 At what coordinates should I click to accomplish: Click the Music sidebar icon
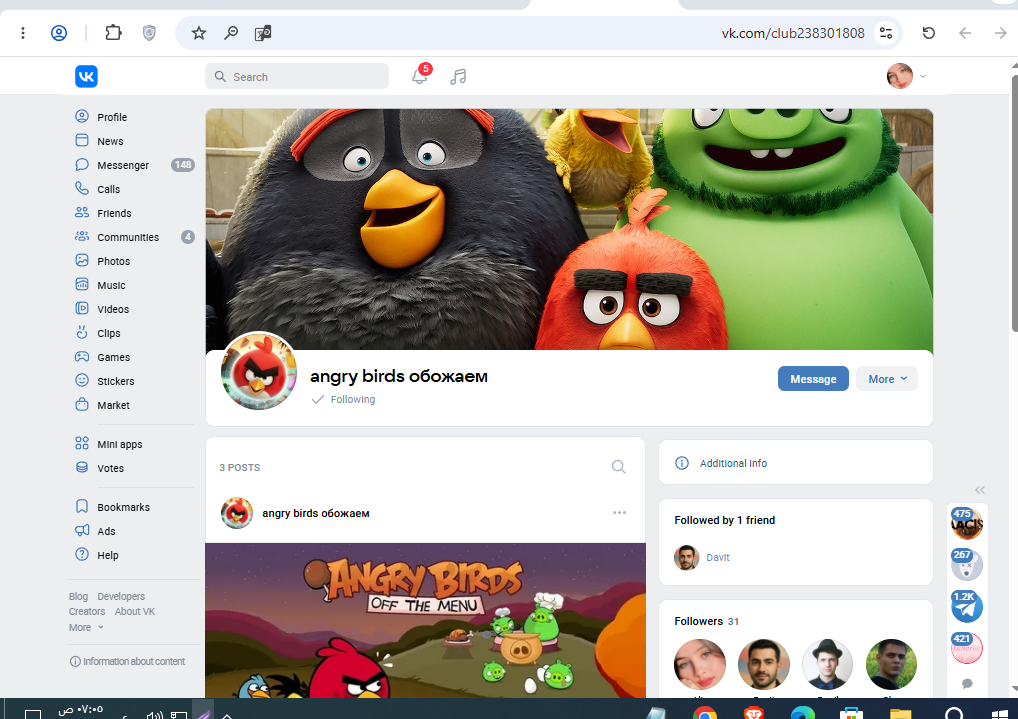[x=82, y=284]
